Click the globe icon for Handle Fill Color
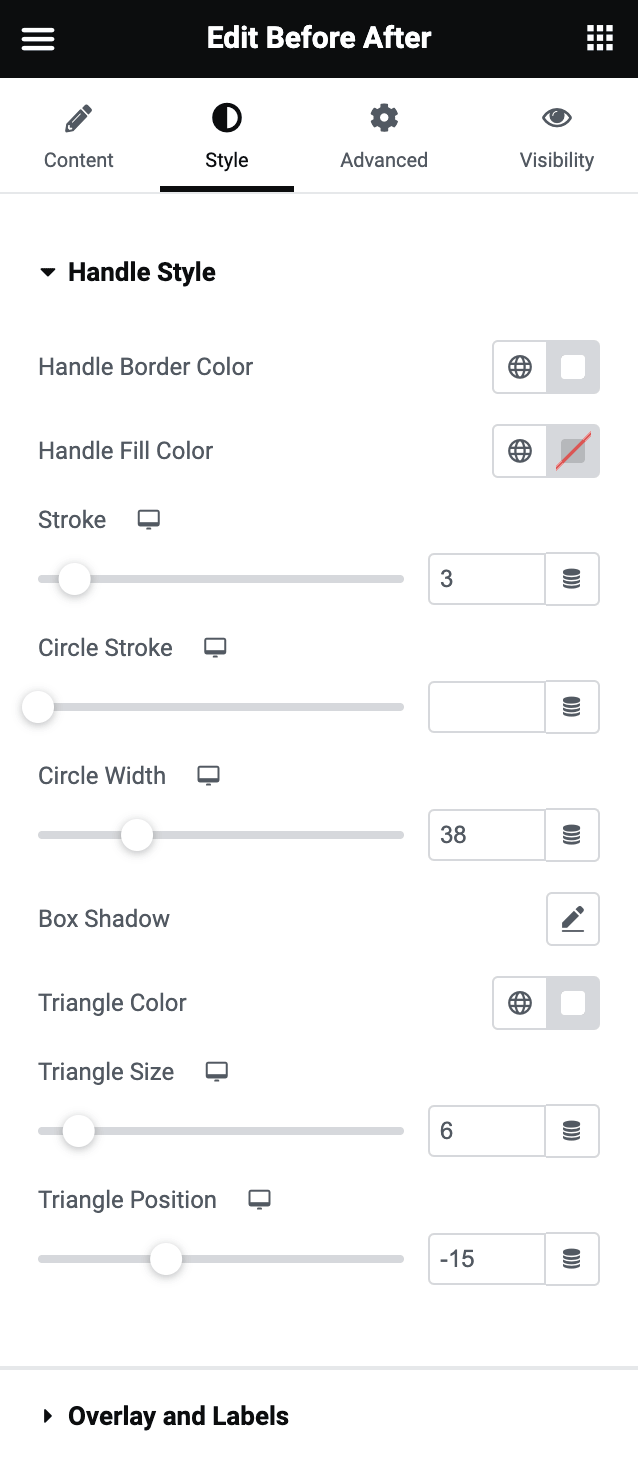This screenshot has width=638, height=1468. pyautogui.click(x=520, y=451)
